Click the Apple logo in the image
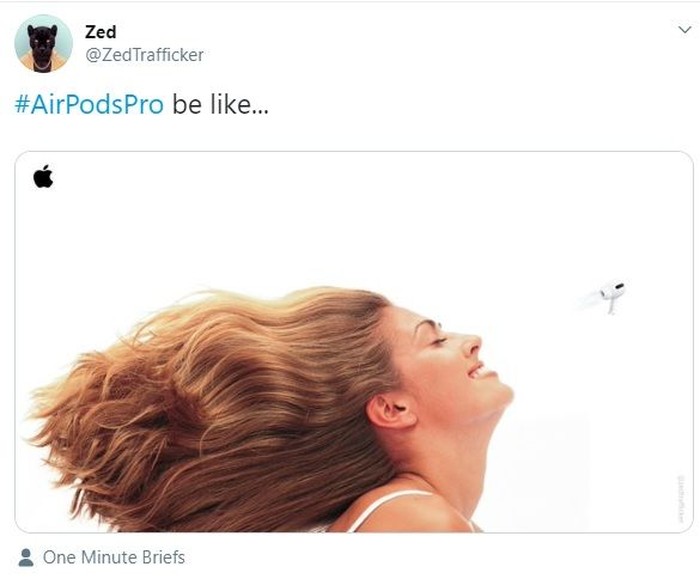 pos(43,176)
